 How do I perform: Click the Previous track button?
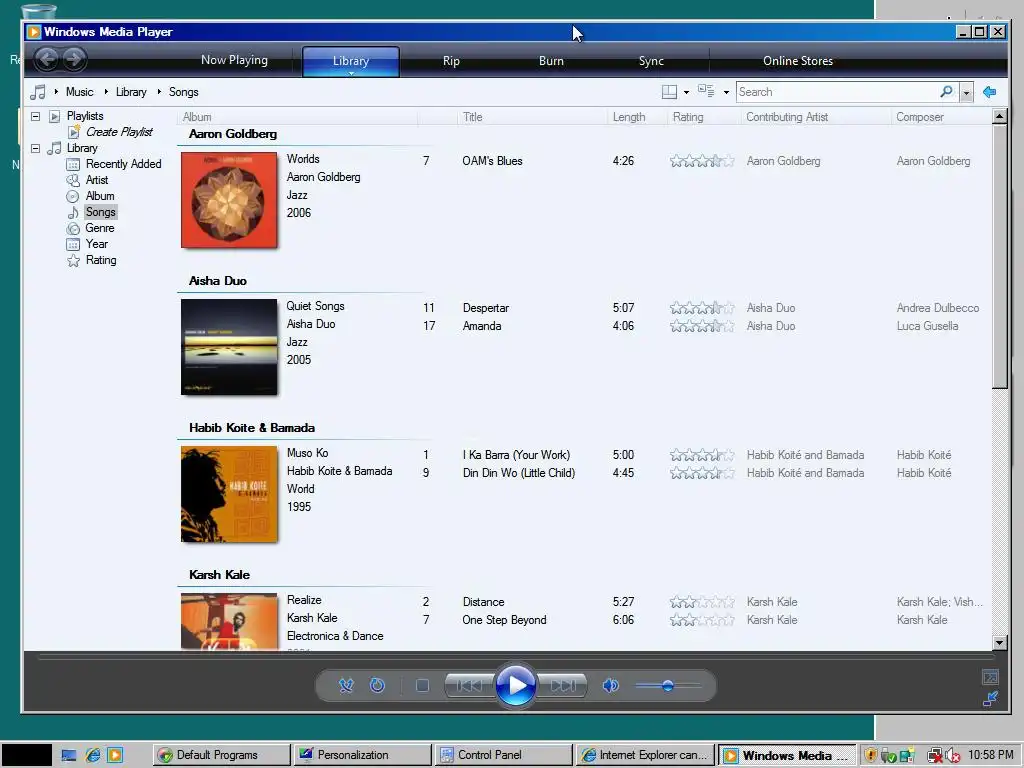469,686
